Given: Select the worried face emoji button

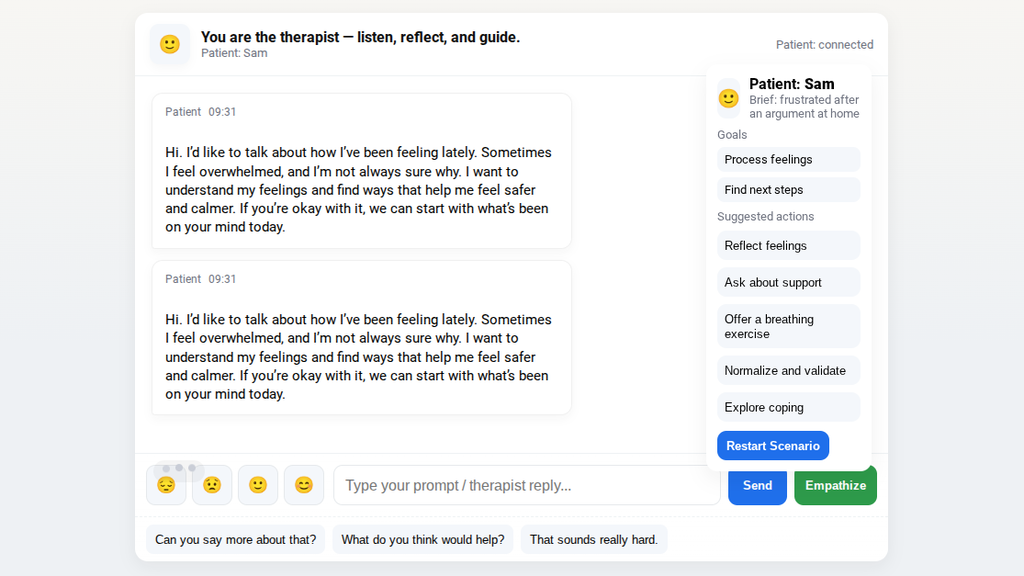Looking at the screenshot, I should (212, 485).
